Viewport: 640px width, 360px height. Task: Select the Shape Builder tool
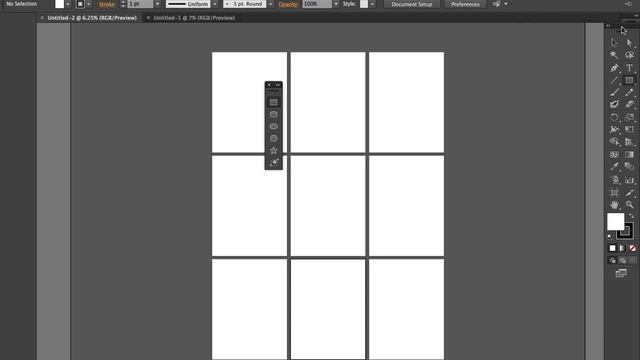[614, 142]
